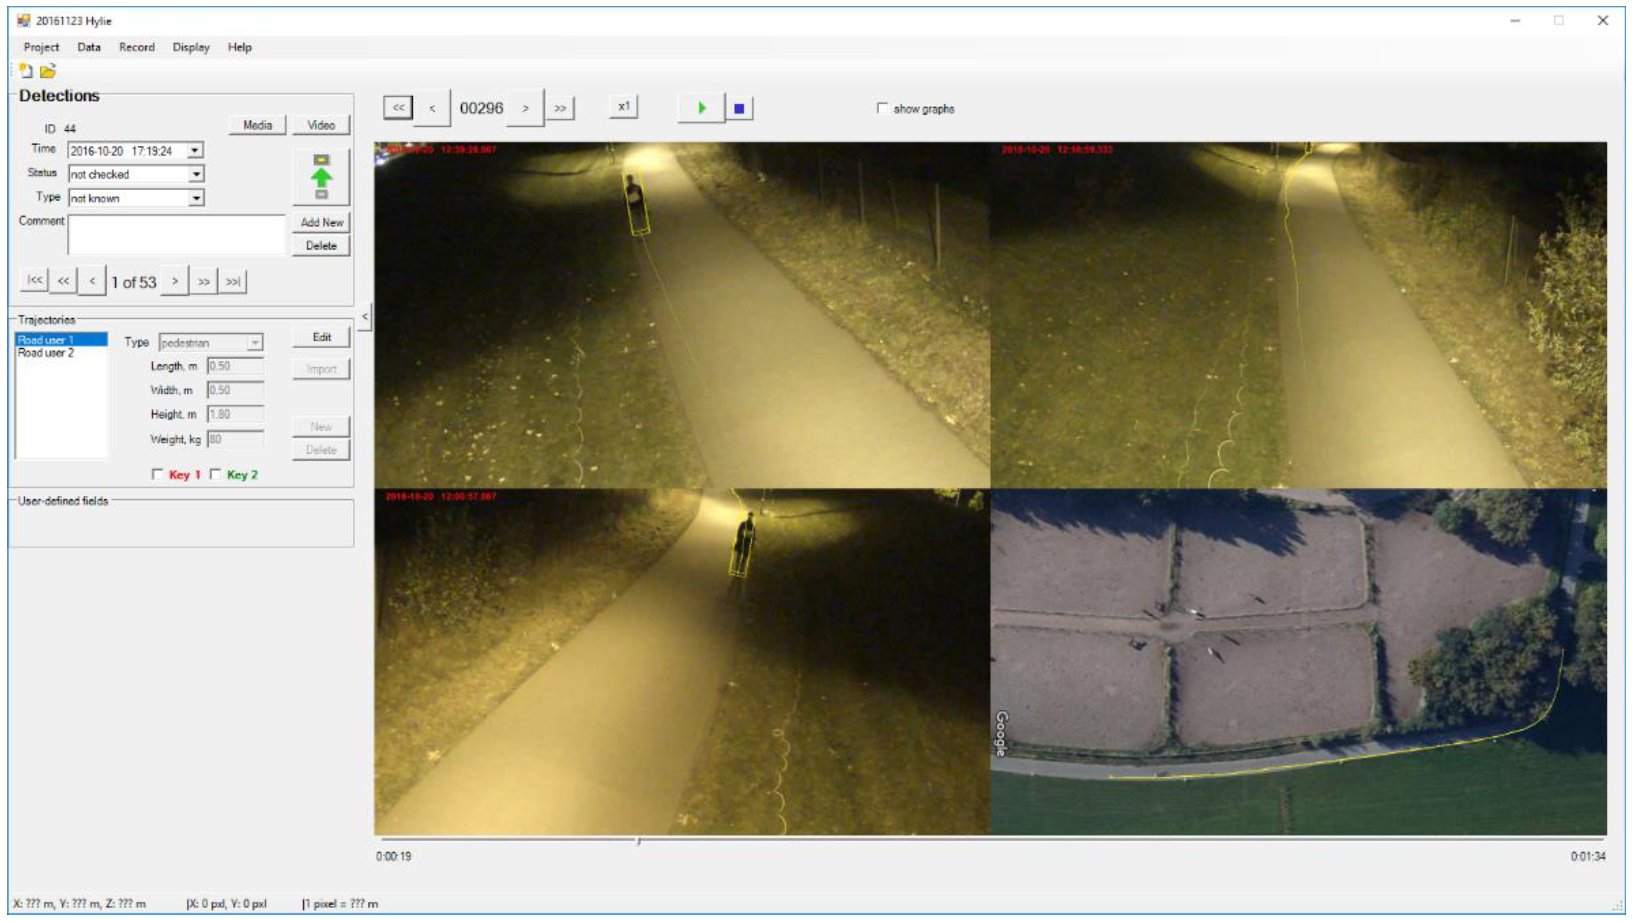Go to previous detection record
This screenshot has width=1633, height=922.
tap(92, 281)
